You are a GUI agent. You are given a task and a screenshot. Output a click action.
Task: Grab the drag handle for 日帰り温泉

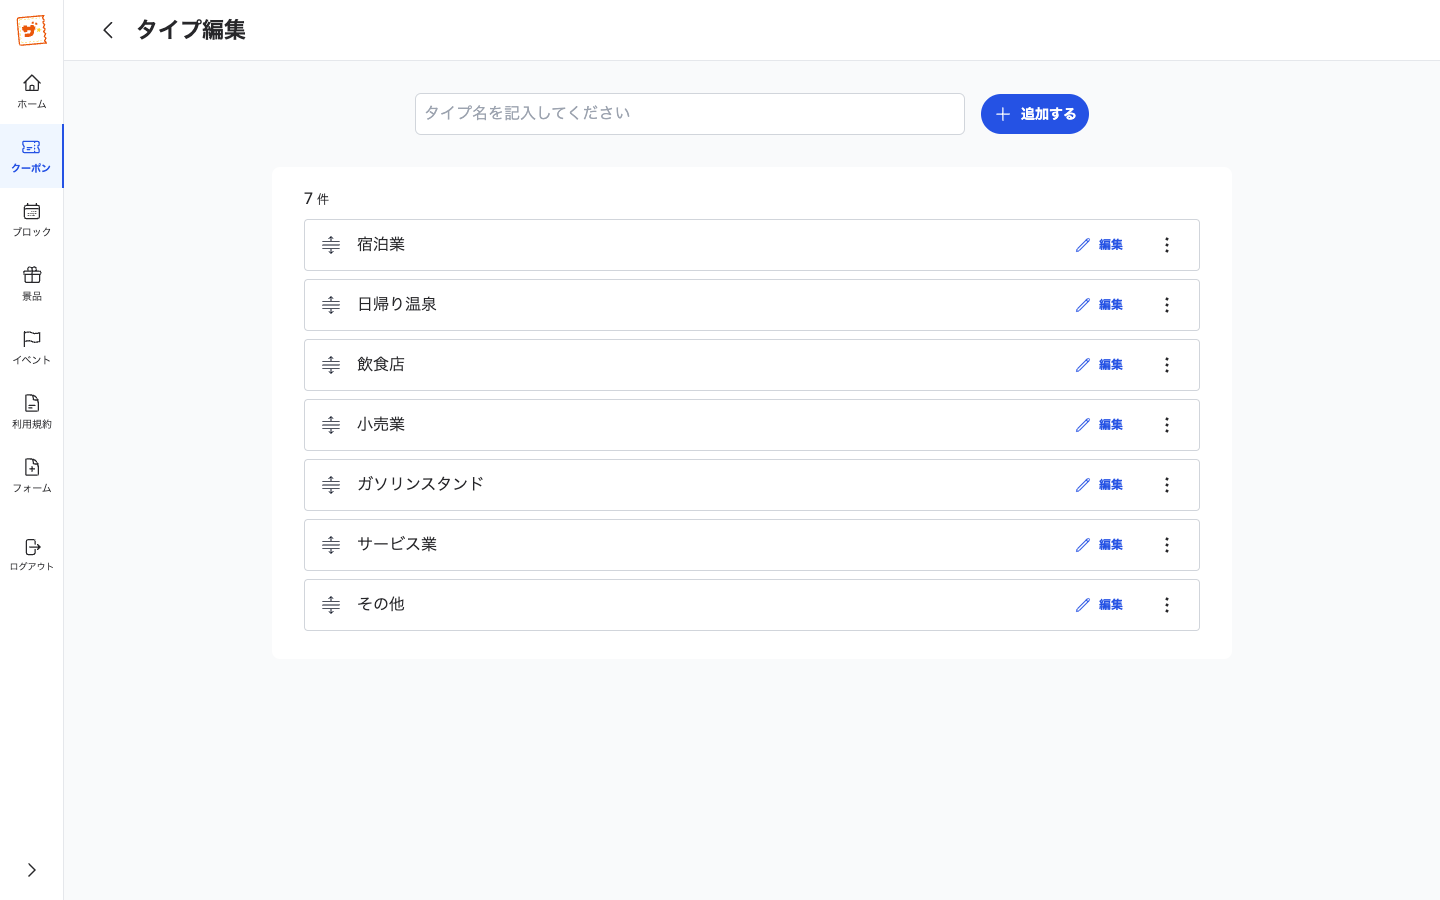[331, 305]
